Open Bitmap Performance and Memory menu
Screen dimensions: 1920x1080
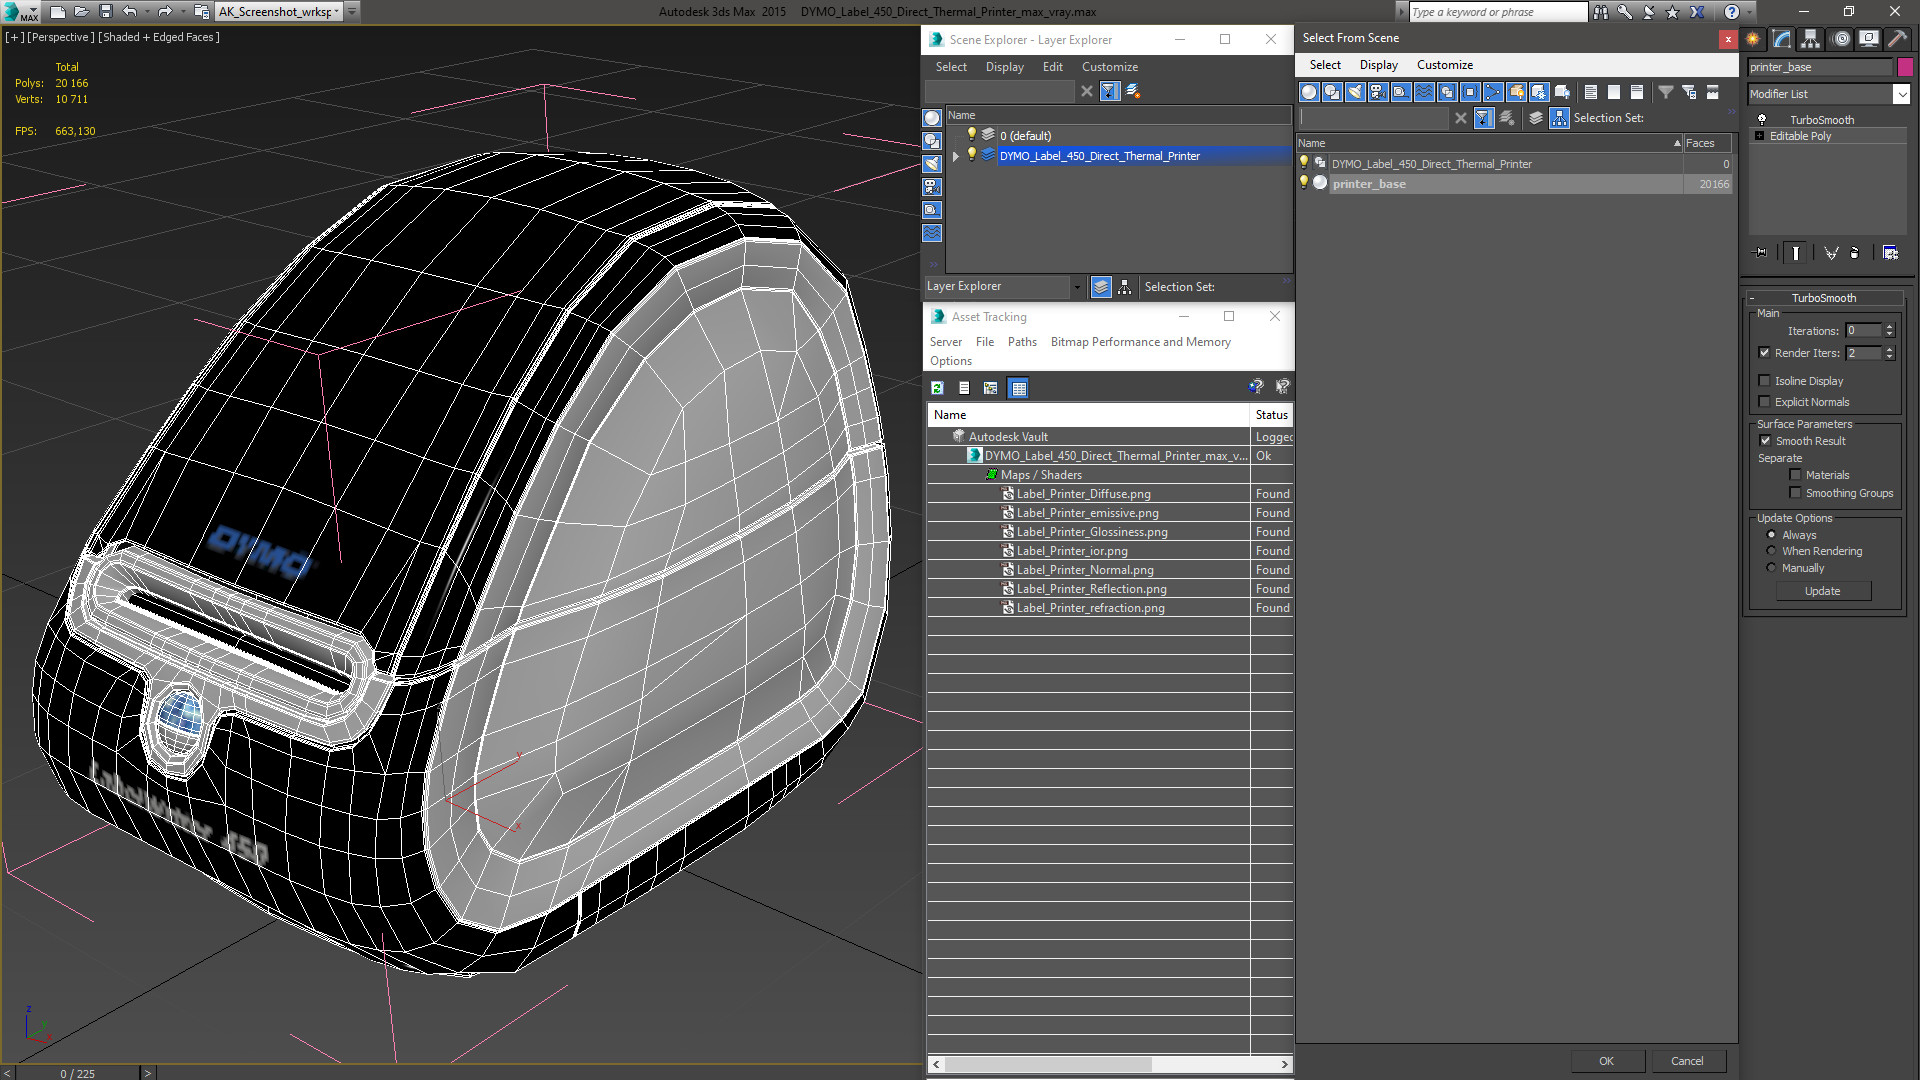tap(1140, 342)
